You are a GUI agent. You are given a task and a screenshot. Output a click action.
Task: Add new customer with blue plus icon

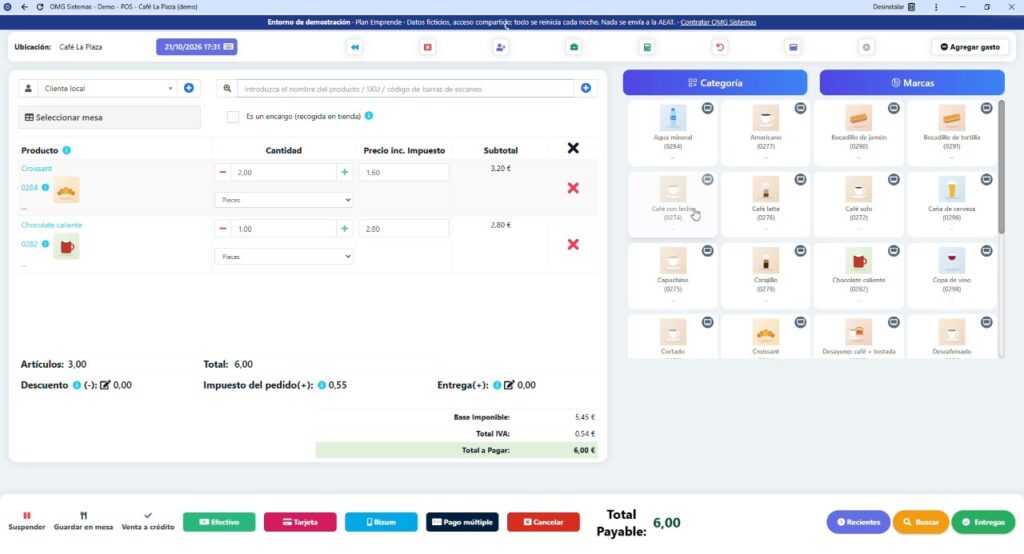[189, 88]
